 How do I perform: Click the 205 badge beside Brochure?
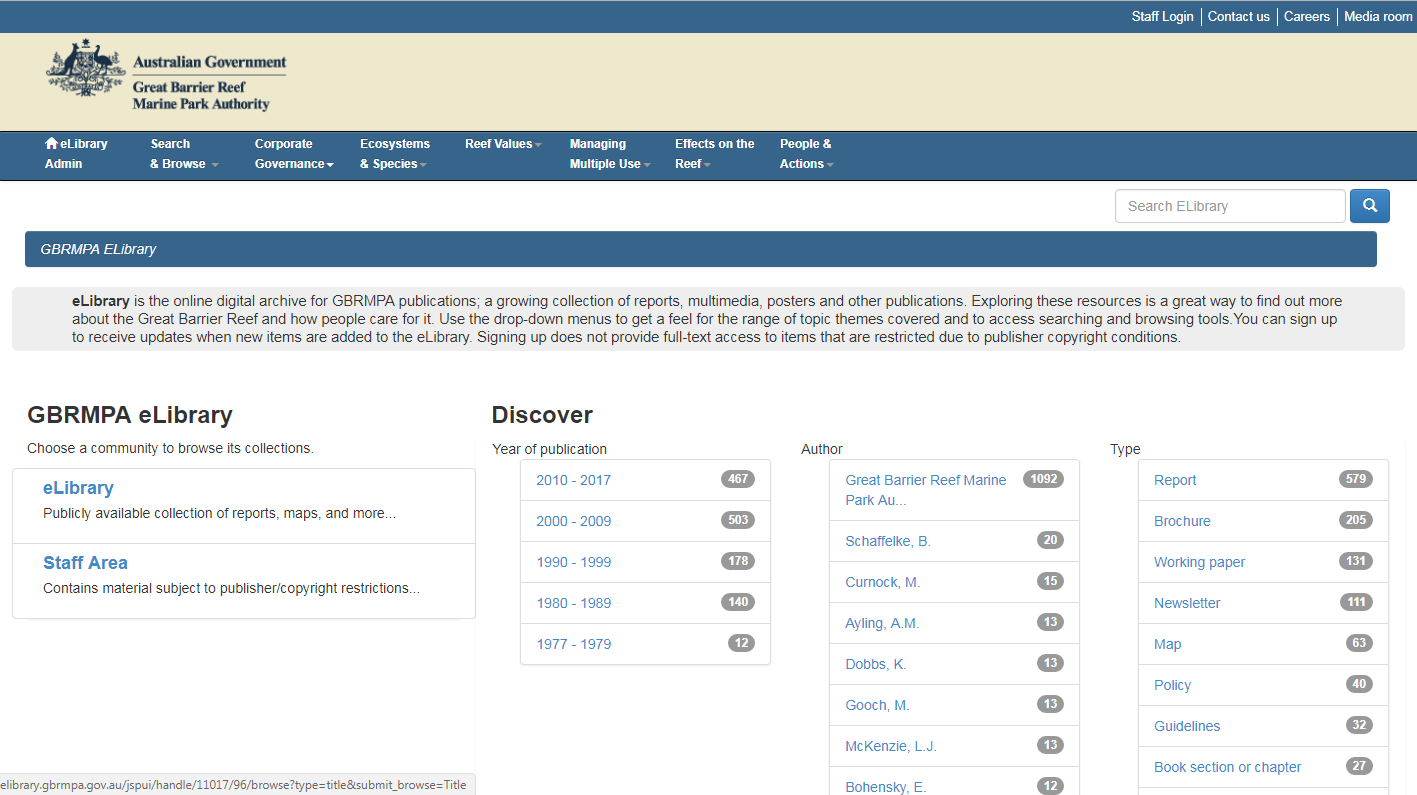(x=1356, y=520)
